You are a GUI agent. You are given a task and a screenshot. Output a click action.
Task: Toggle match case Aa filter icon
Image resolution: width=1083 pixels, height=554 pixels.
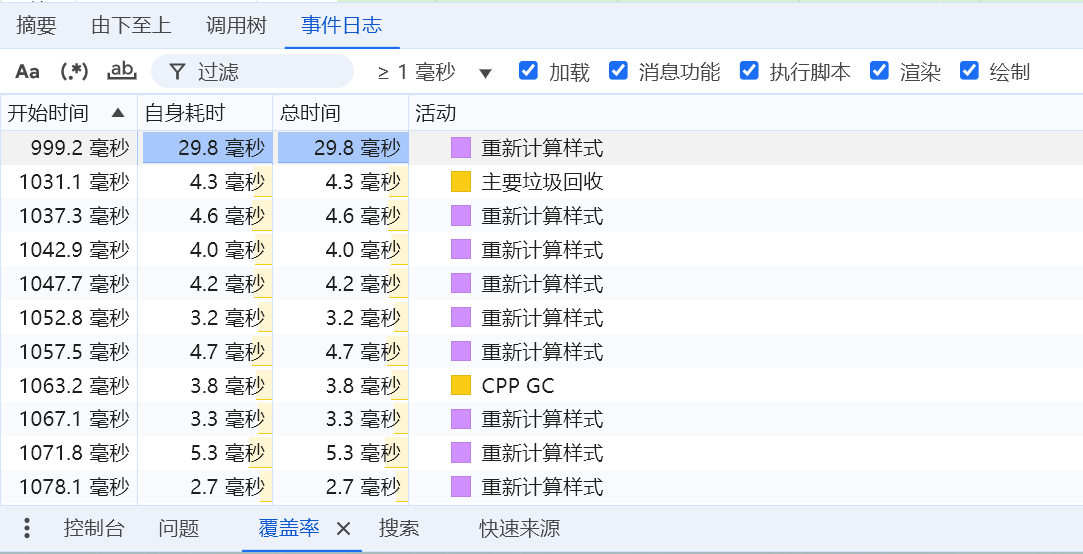point(27,72)
